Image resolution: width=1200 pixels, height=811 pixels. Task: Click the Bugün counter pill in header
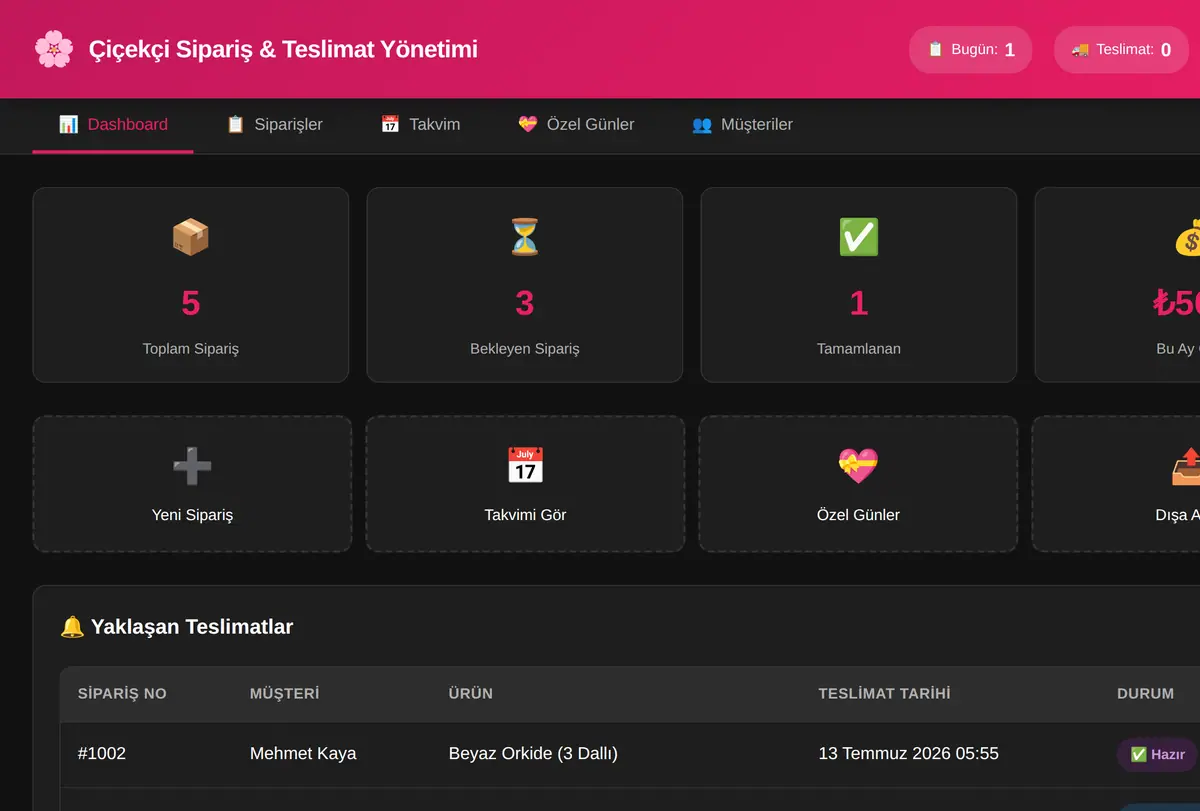click(x=970, y=49)
